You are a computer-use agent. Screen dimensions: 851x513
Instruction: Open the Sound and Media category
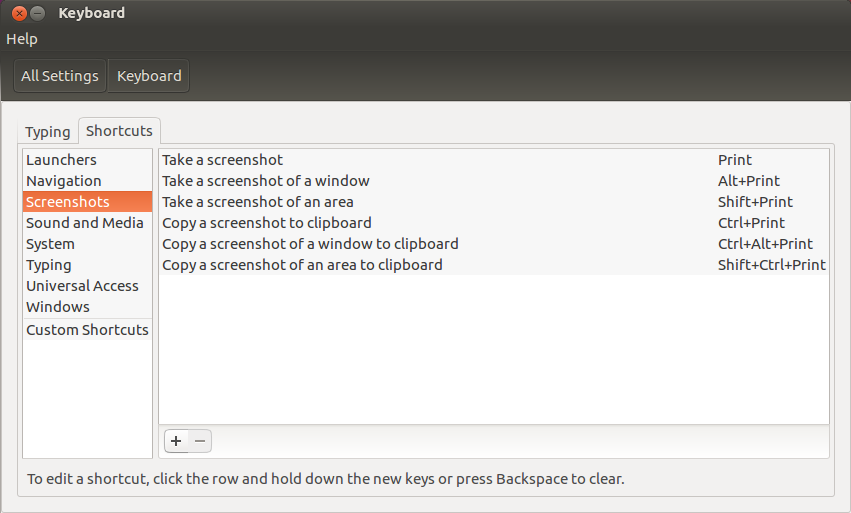(x=85, y=223)
